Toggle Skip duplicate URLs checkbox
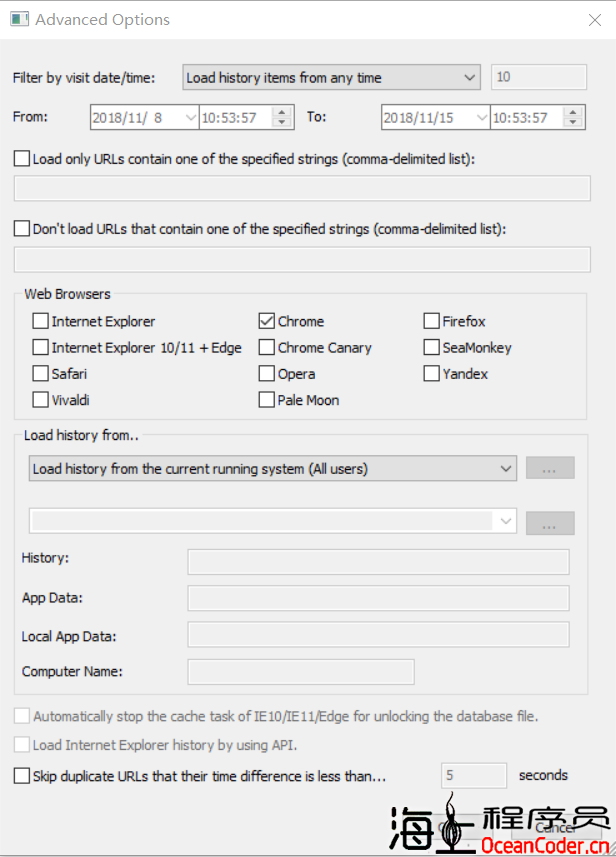Screen dimensions: 616x857 [22, 775]
